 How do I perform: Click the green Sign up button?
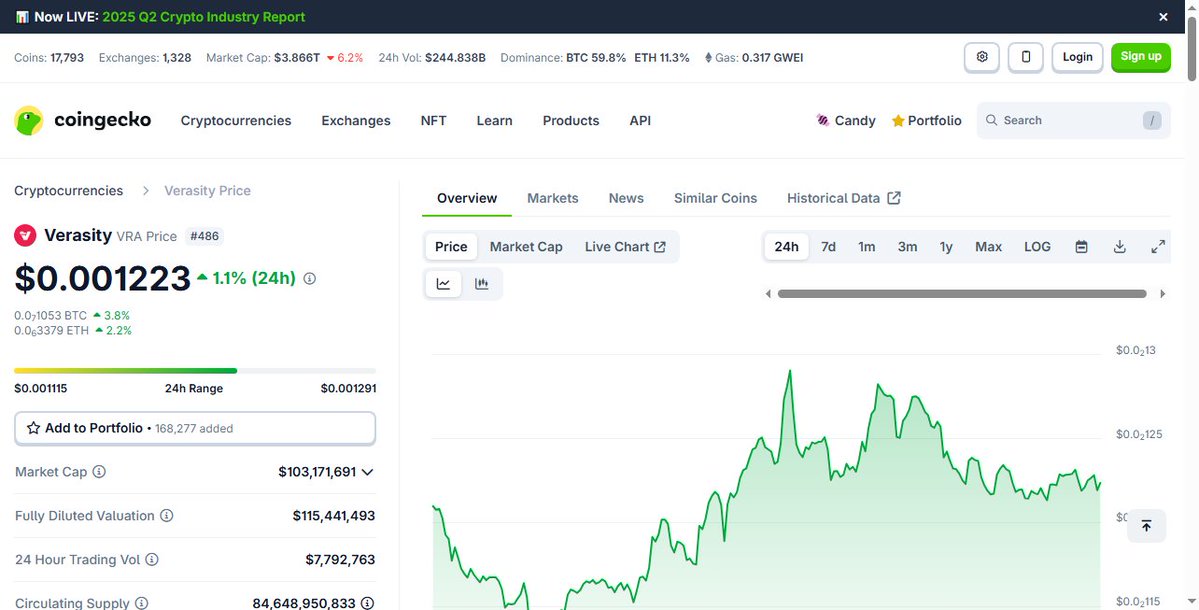(x=1141, y=57)
